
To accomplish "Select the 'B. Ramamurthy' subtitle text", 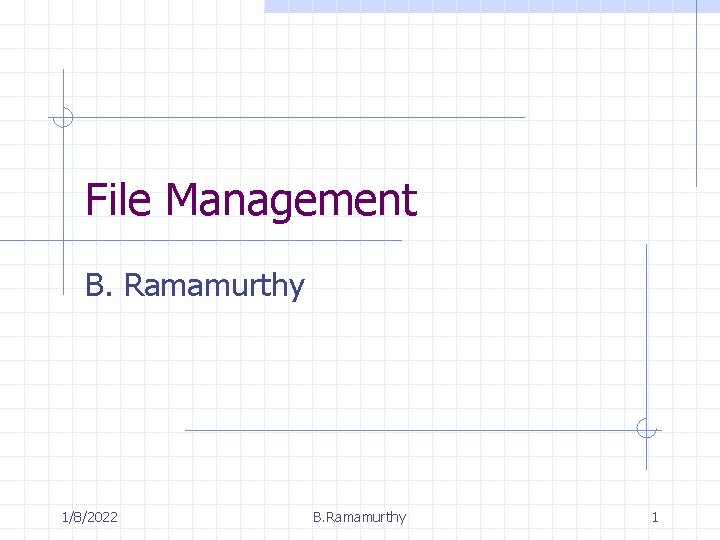I will point(195,286).
